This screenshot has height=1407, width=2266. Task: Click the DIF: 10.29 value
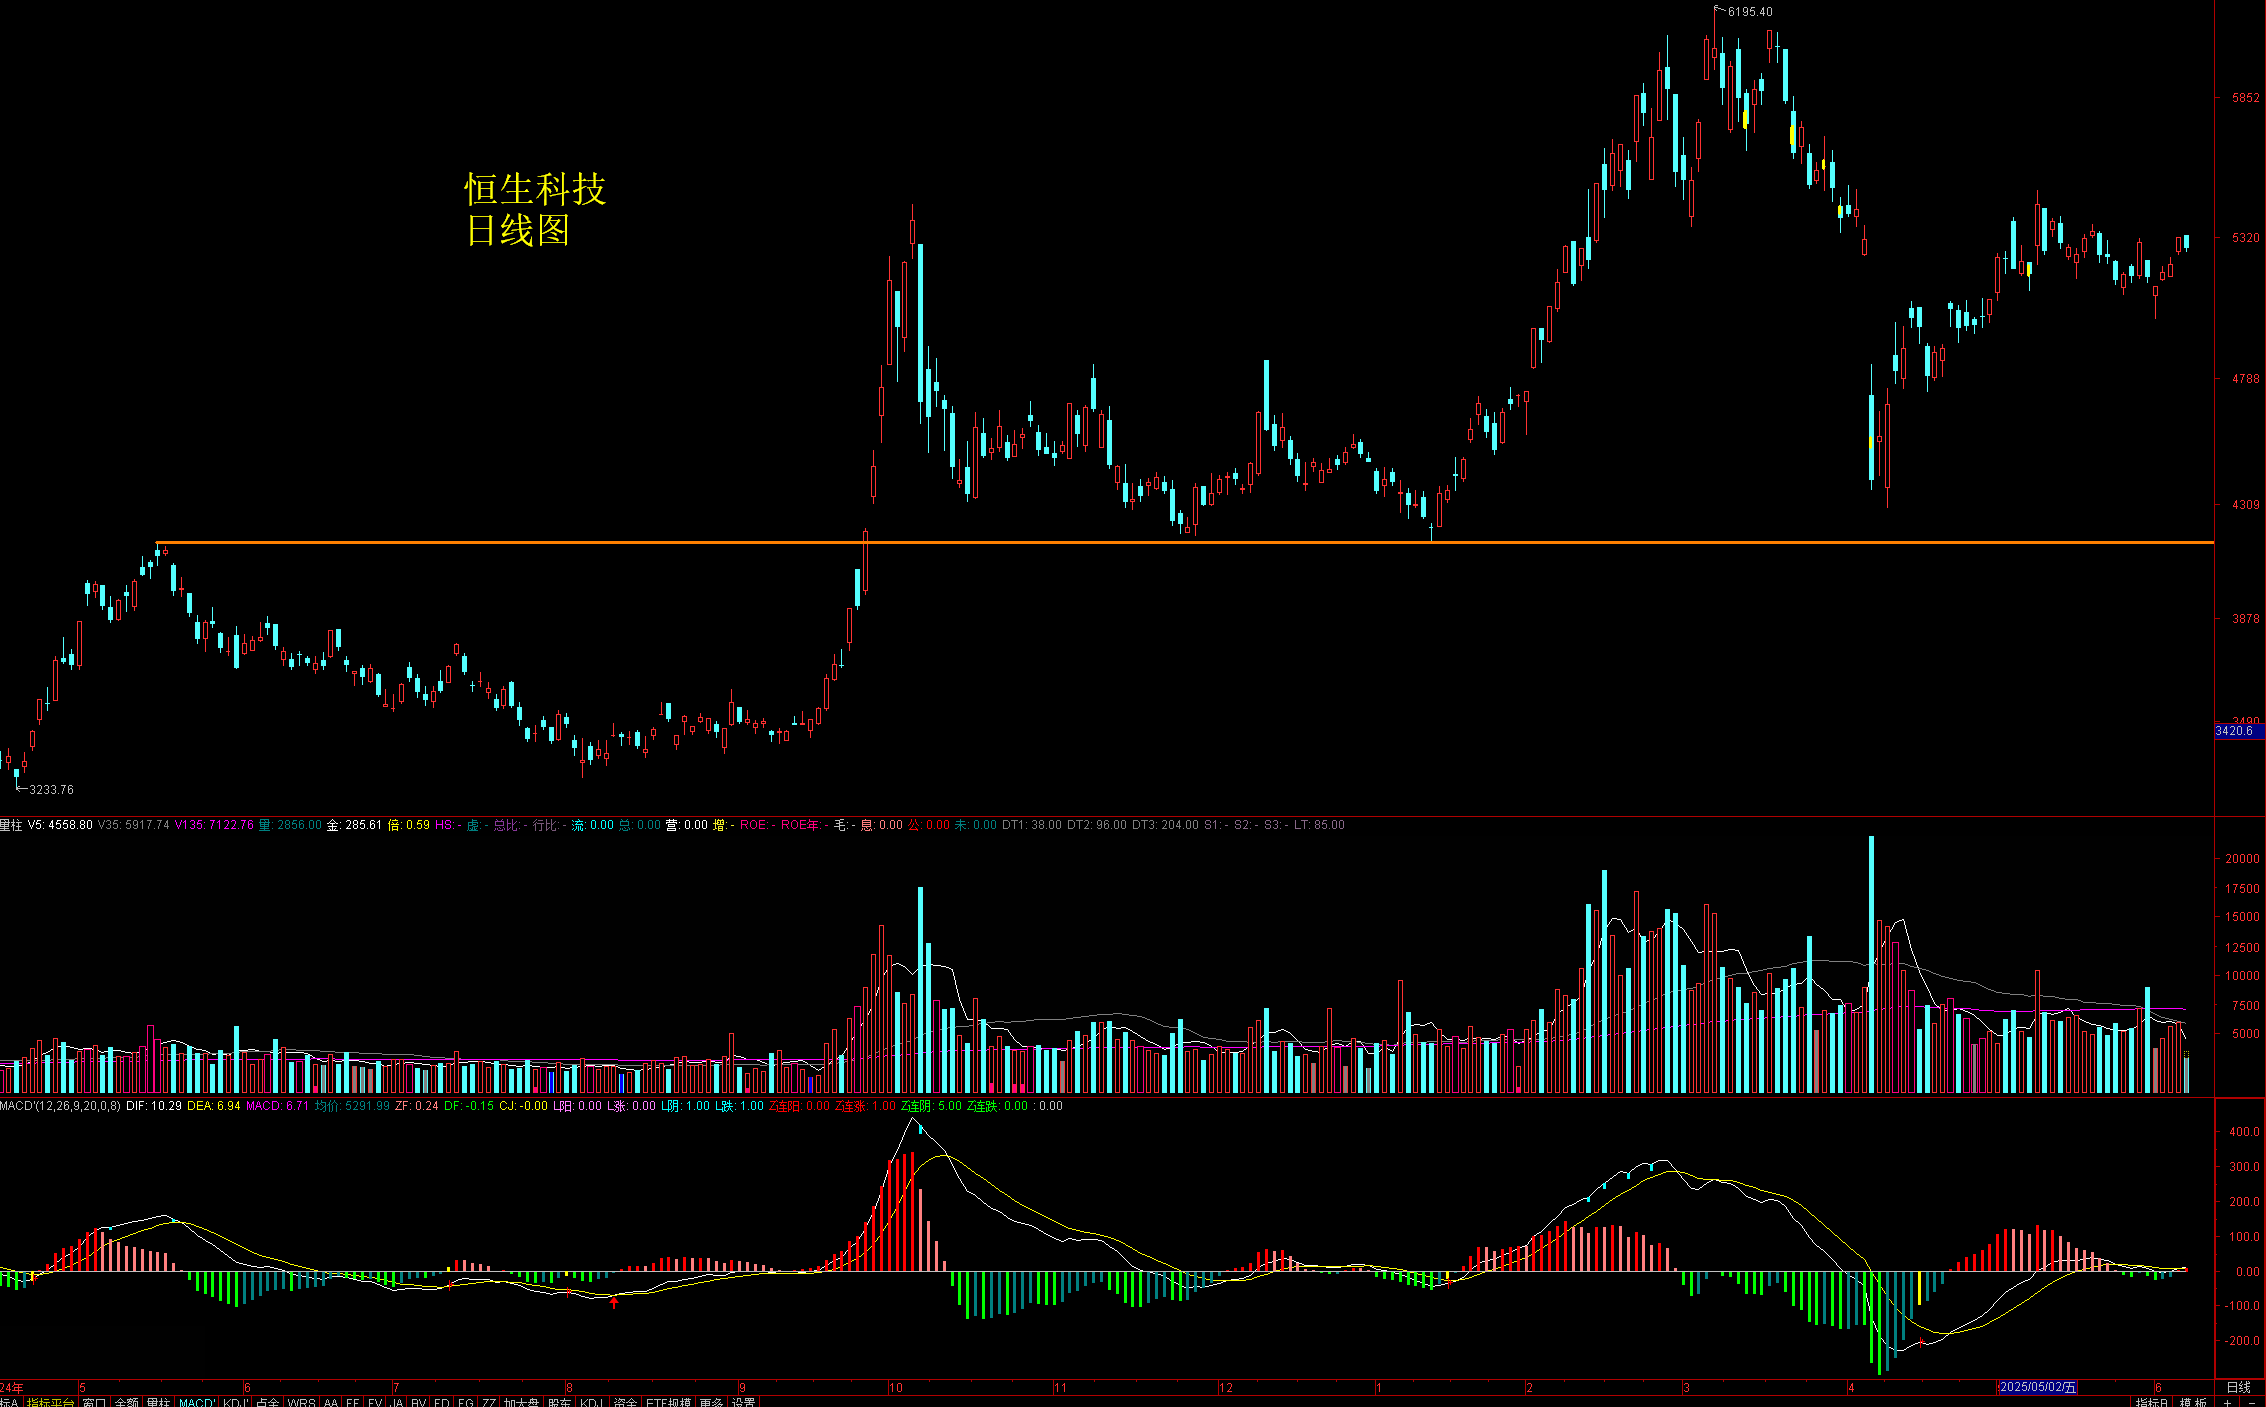click(x=154, y=1106)
